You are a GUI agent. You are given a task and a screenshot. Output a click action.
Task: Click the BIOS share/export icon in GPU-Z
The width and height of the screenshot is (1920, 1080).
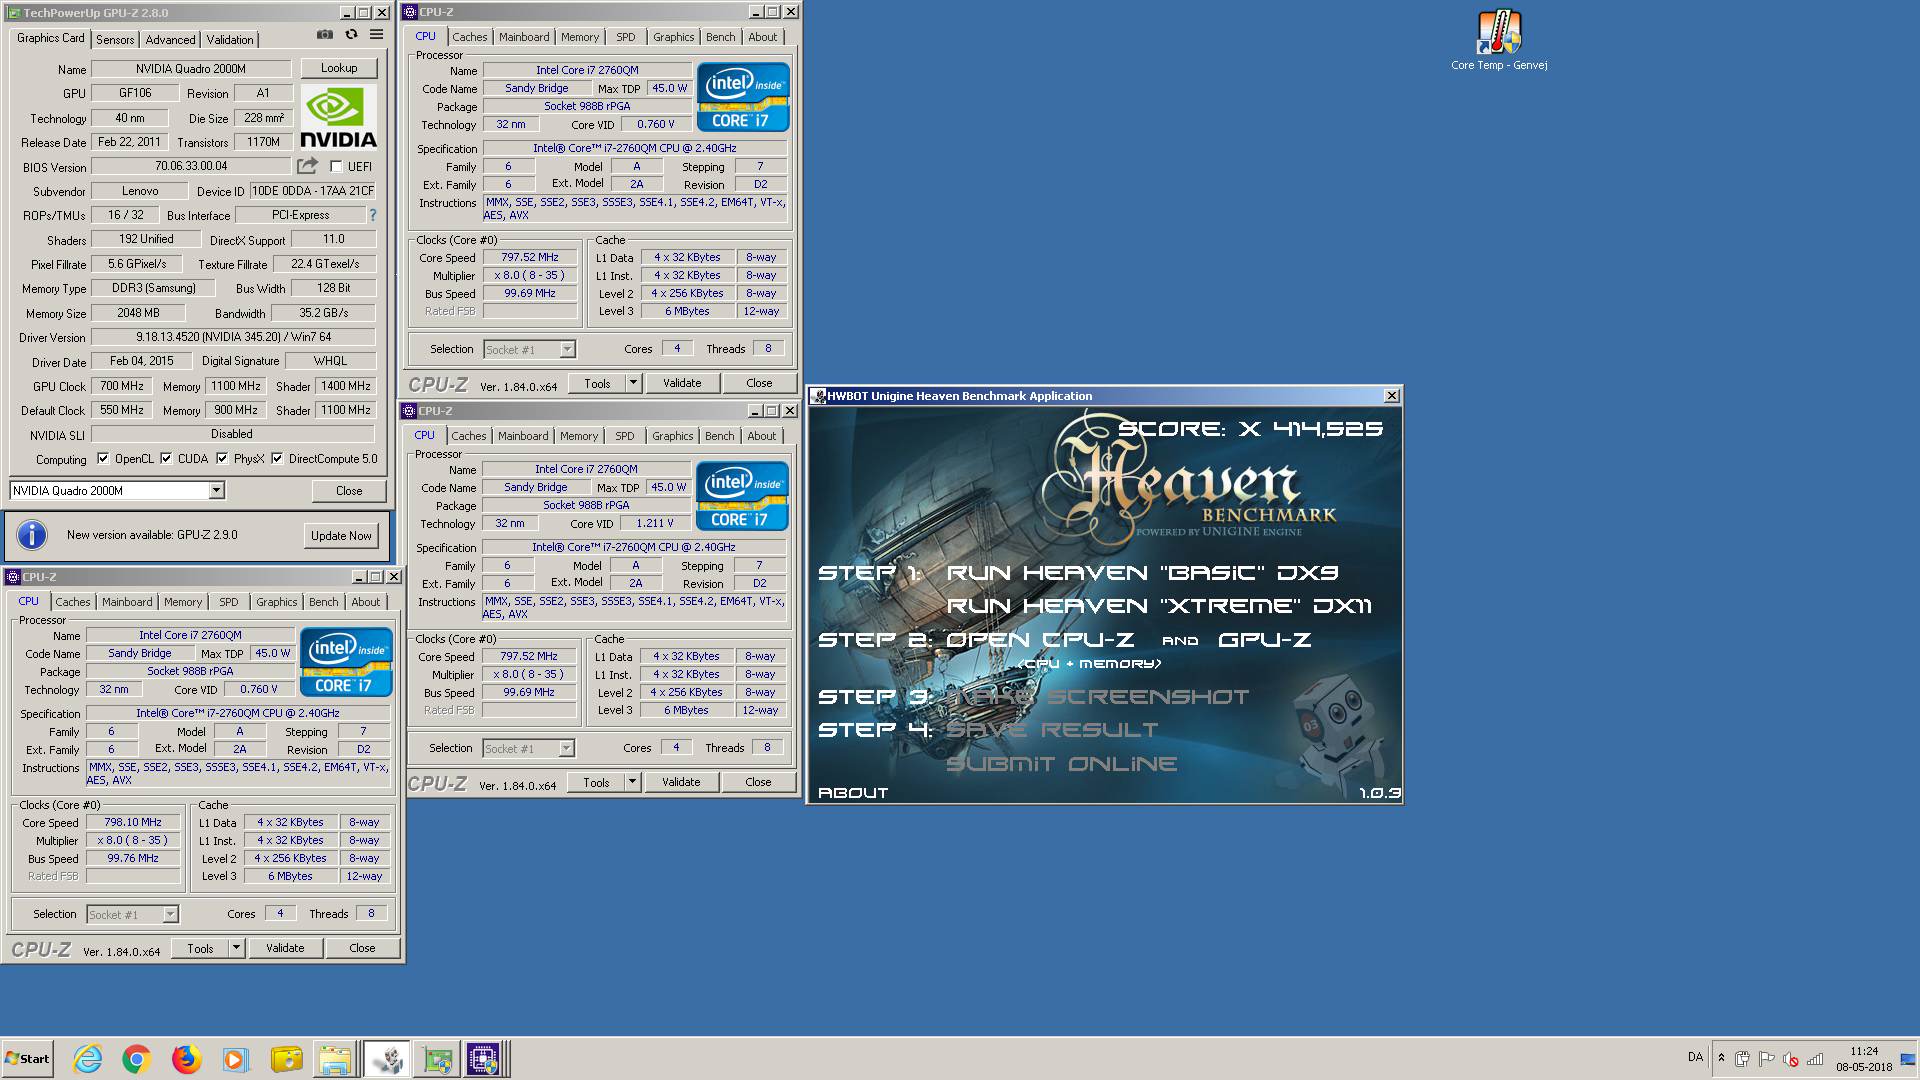pyautogui.click(x=307, y=166)
